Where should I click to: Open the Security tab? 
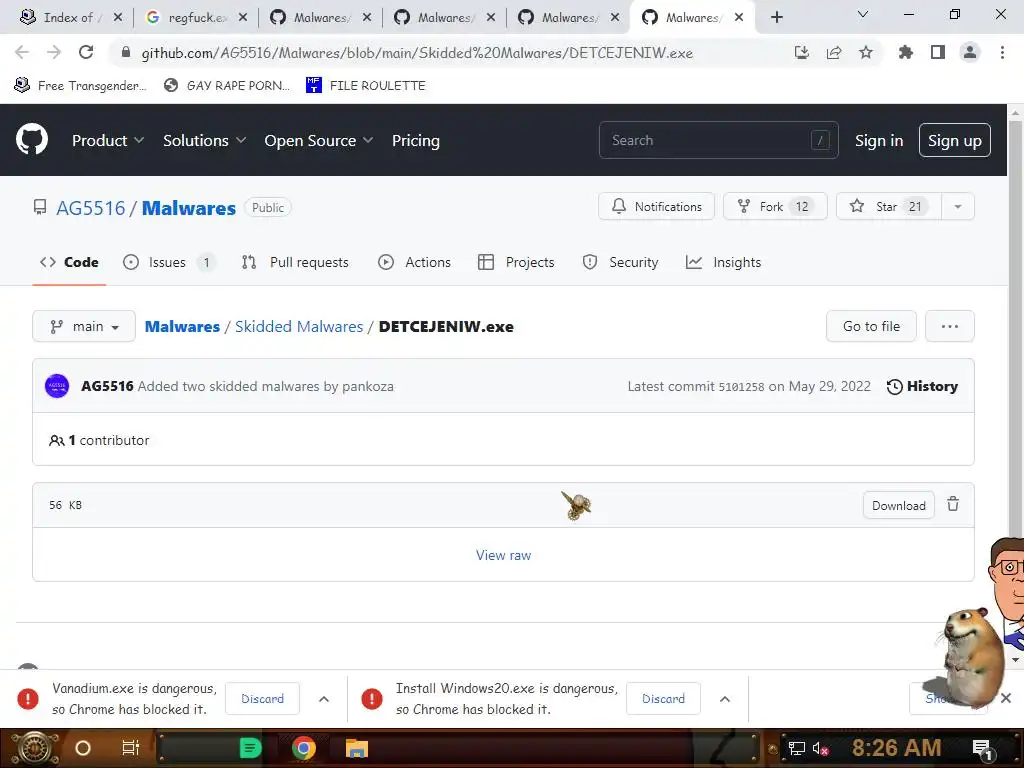(620, 262)
